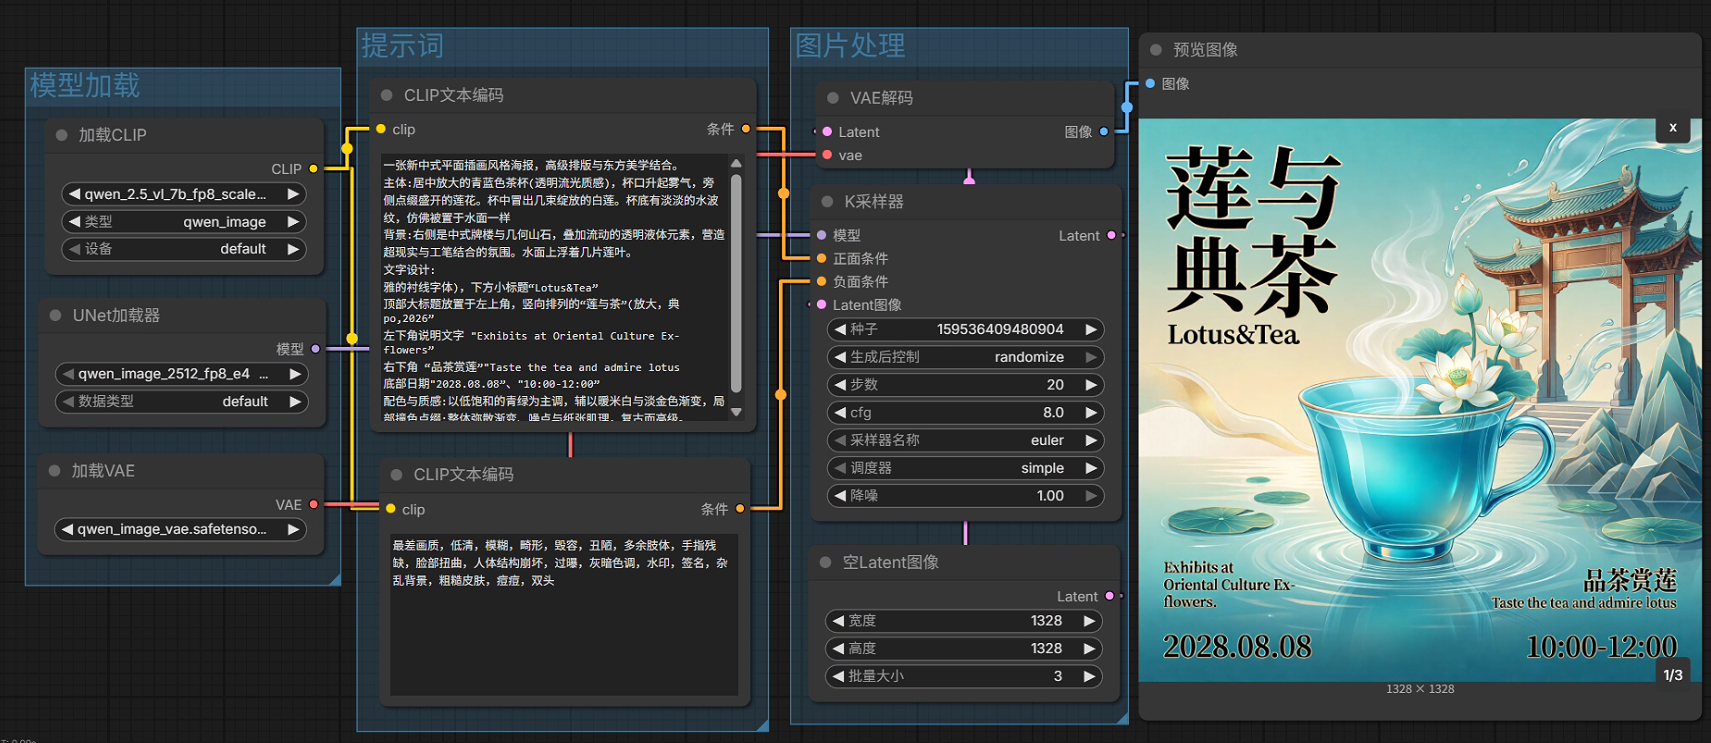Collapse the VAE解码 node via title dot
This screenshot has width=1711, height=743.
tap(833, 98)
